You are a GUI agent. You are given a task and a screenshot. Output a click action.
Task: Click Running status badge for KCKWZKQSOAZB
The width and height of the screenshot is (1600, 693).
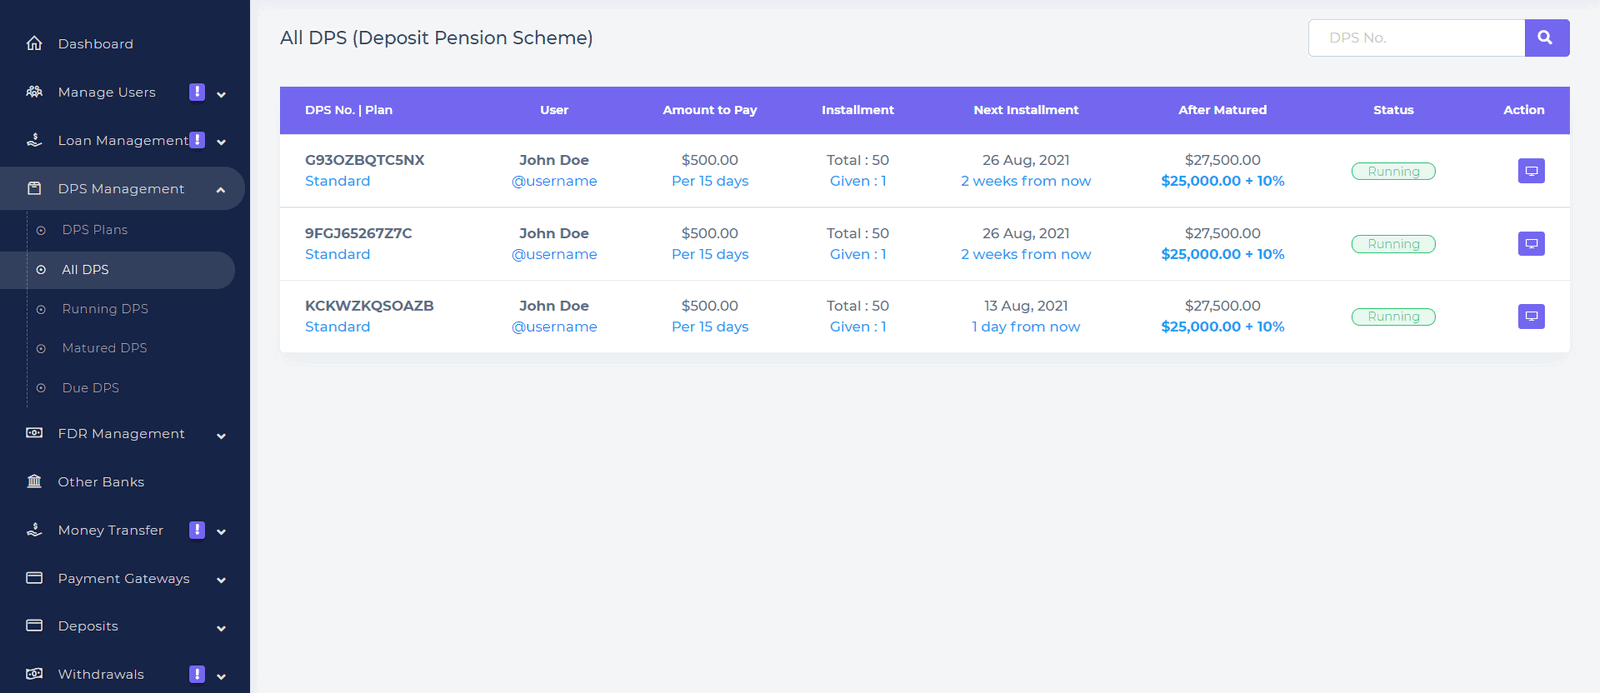point(1393,317)
